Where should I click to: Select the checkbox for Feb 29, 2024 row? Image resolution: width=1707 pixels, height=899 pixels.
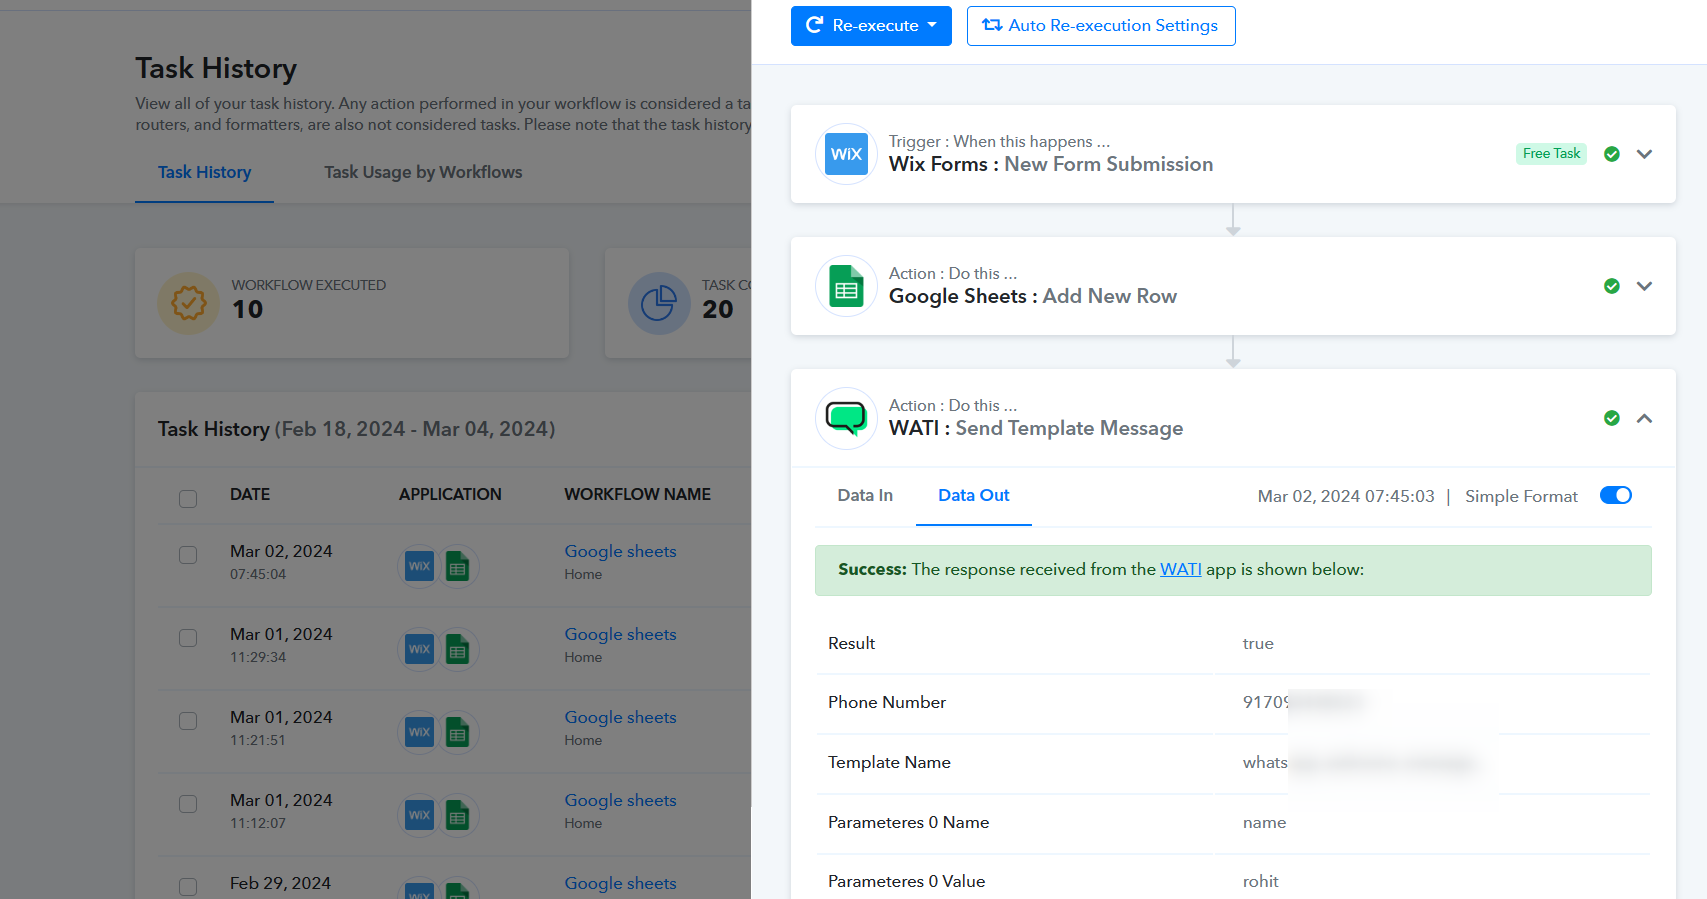[x=188, y=887]
